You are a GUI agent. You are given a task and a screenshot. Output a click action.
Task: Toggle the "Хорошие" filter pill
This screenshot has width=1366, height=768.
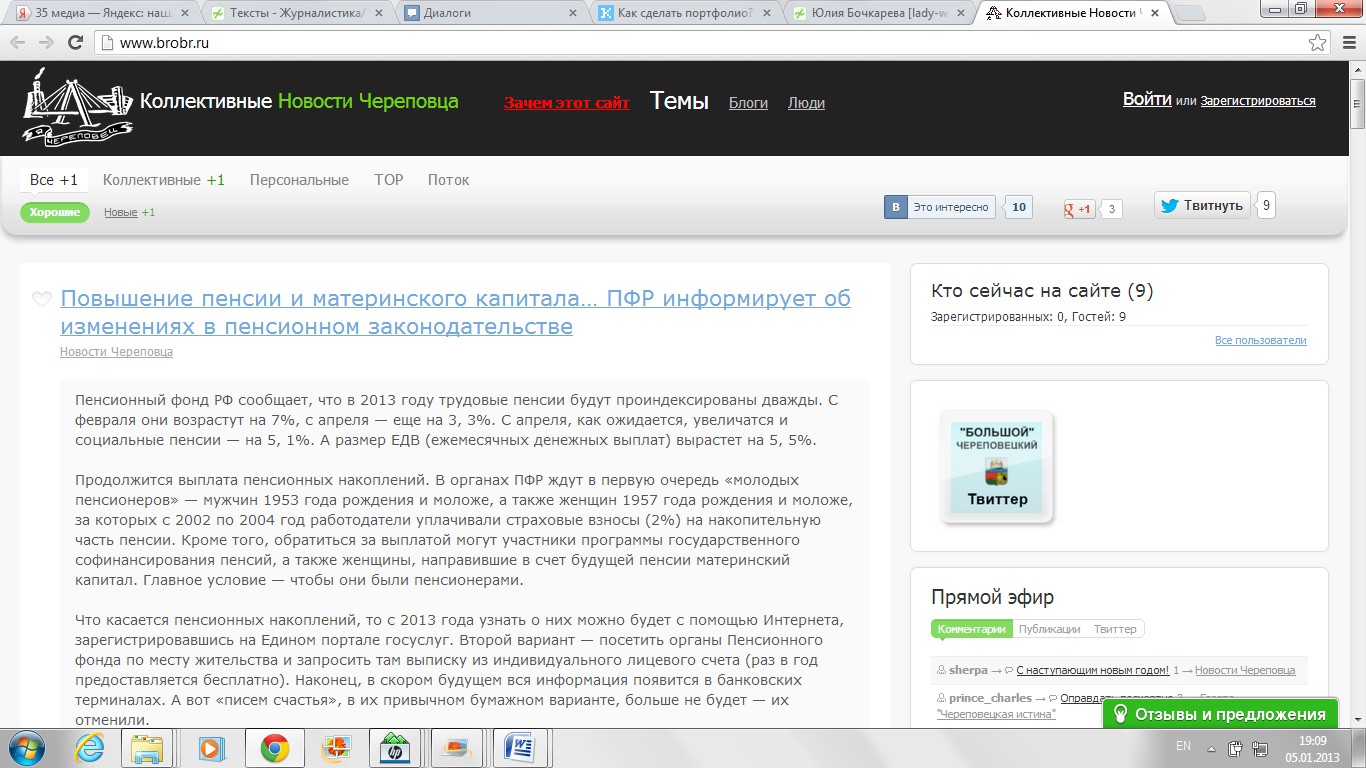[55, 212]
